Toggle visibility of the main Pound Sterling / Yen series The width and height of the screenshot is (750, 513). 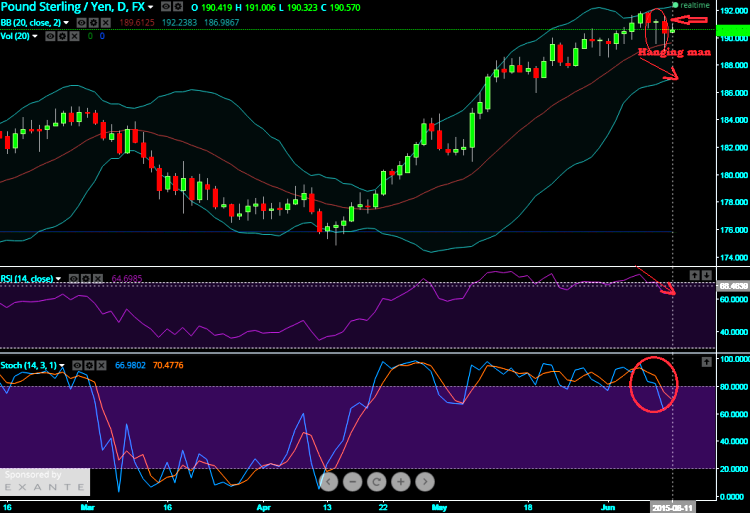coord(165,7)
